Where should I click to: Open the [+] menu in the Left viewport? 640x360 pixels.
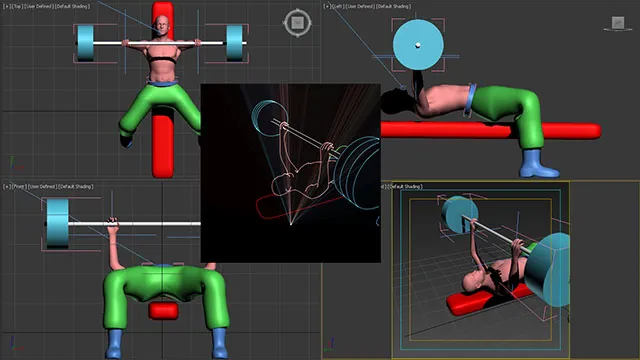327,6
